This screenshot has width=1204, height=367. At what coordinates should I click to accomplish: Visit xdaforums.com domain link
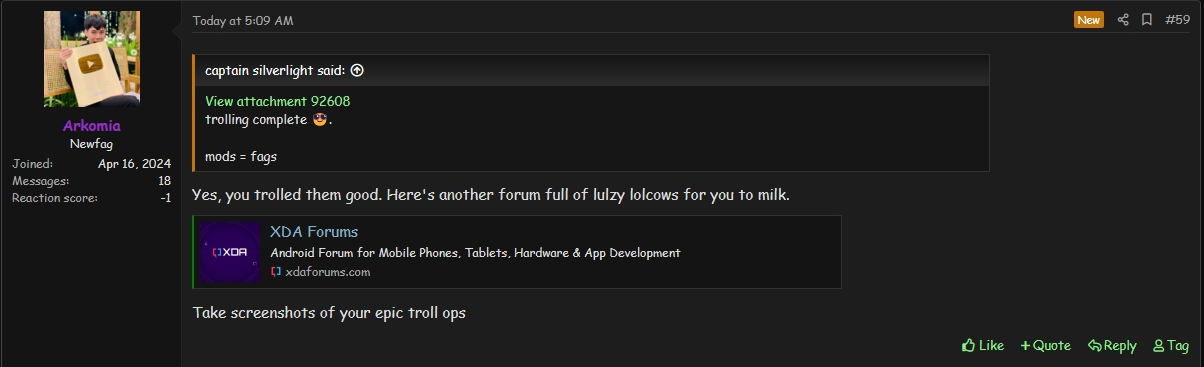tap(328, 271)
